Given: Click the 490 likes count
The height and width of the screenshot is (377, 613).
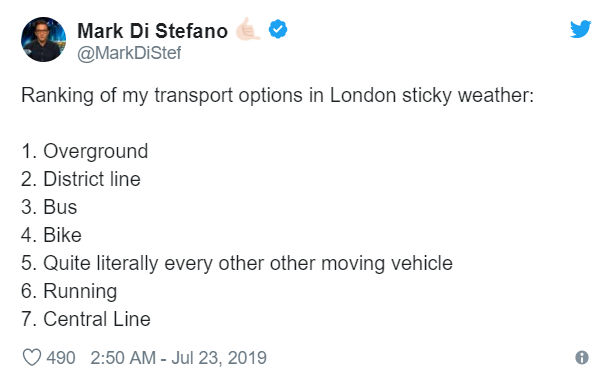Looking at the screenshot, I should [x=61, y=358].
